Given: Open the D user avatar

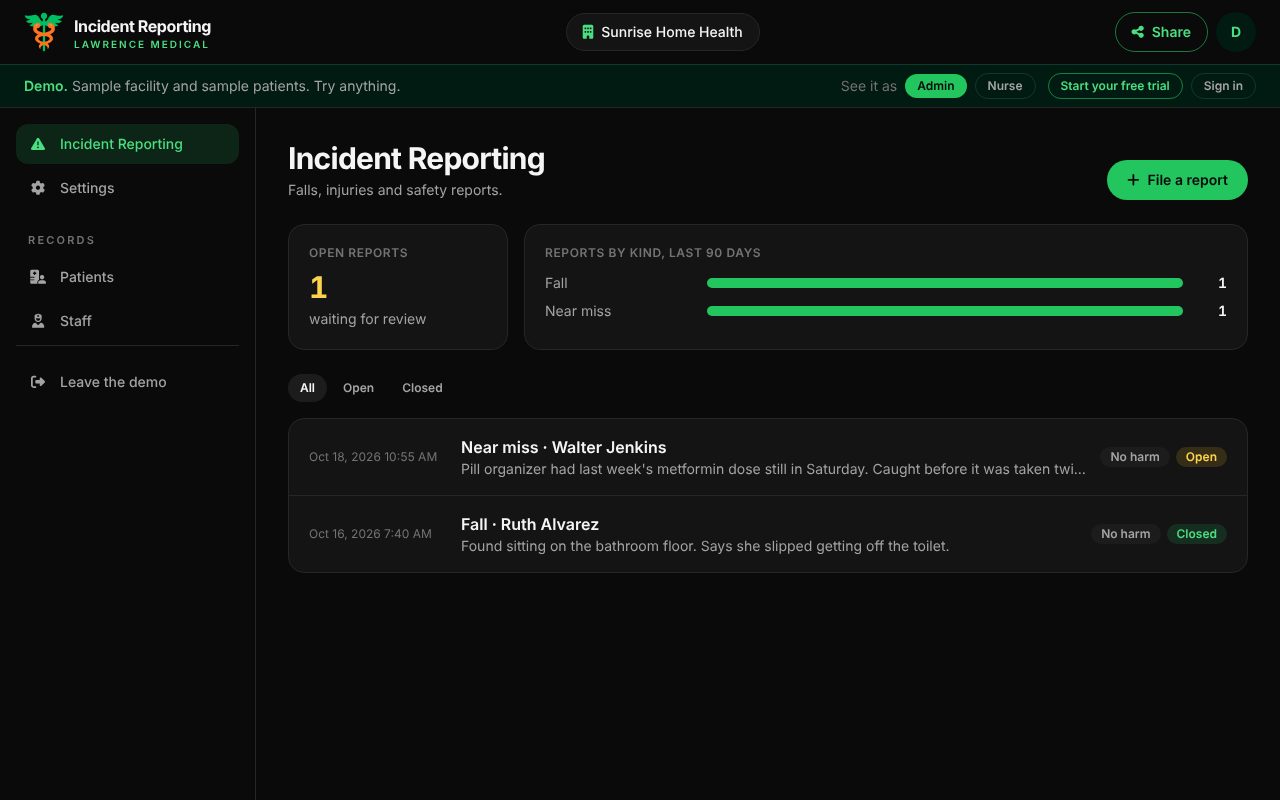Looking at the screenshot, I should [x=1236, y=32].
